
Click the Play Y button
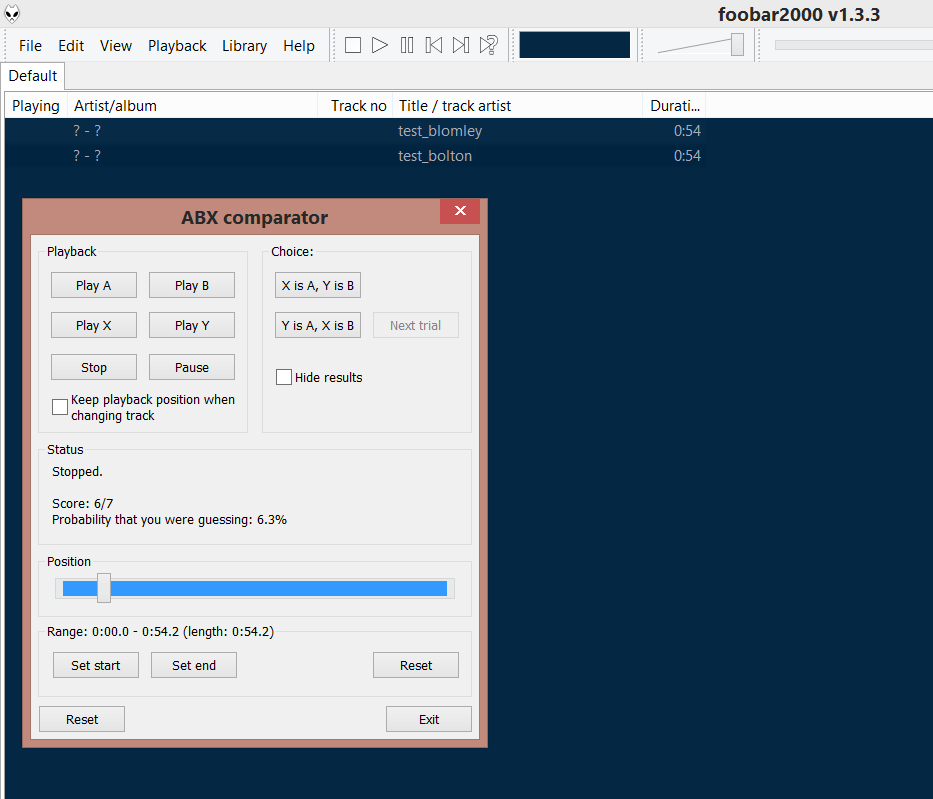[192, 325]
